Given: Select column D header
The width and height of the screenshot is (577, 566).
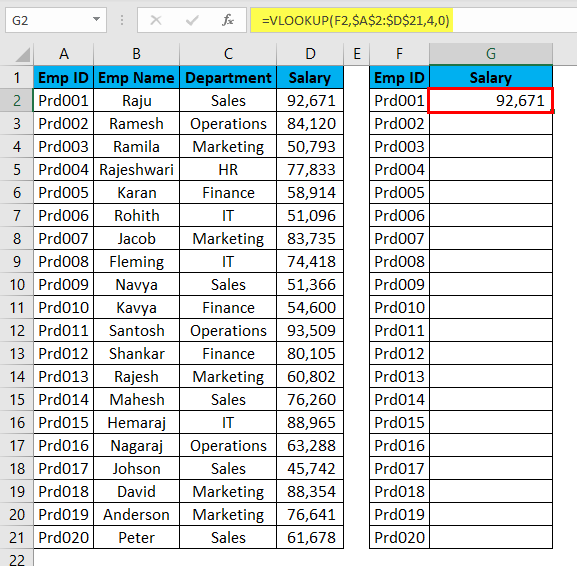Looking at the screenshot, I should 310,54.
